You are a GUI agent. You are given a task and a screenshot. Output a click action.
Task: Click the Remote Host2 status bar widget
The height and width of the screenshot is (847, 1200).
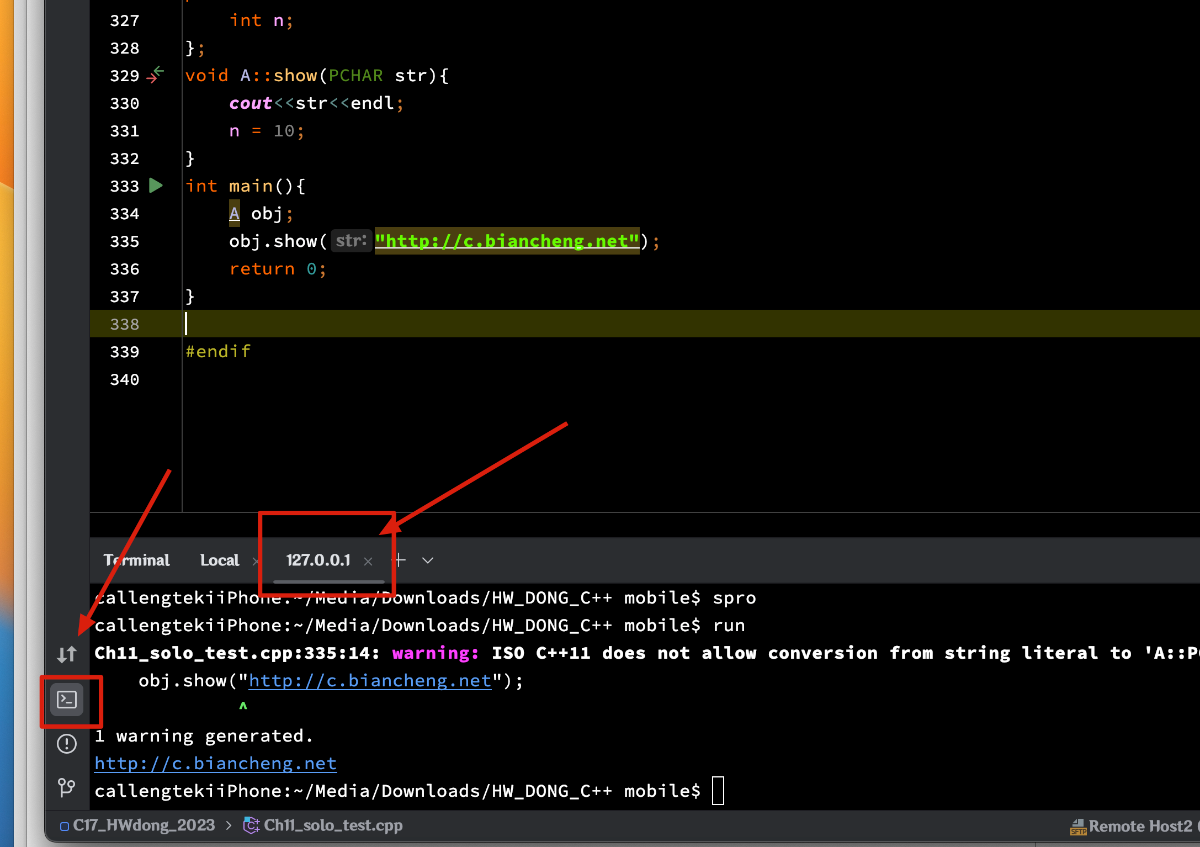click(x=1141, y=827)
